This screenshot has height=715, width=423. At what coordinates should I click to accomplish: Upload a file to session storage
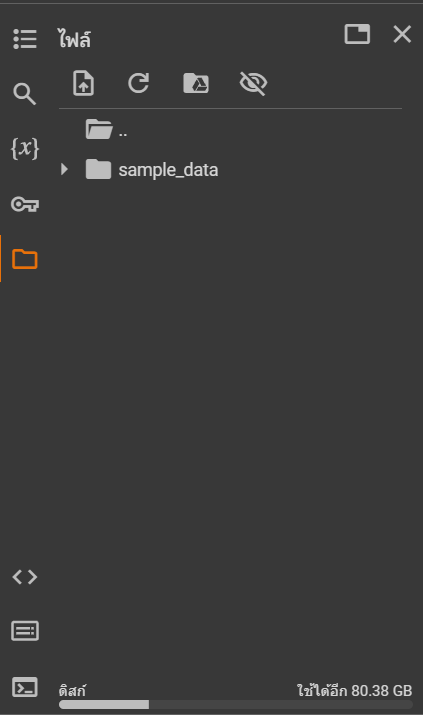click(x=83, y=83)
